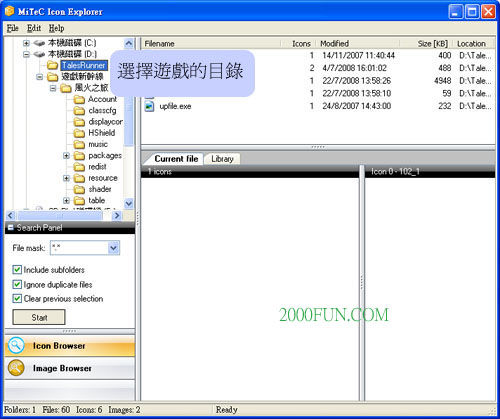
Task: Open the File menu
Action: (x=13, y=28)
